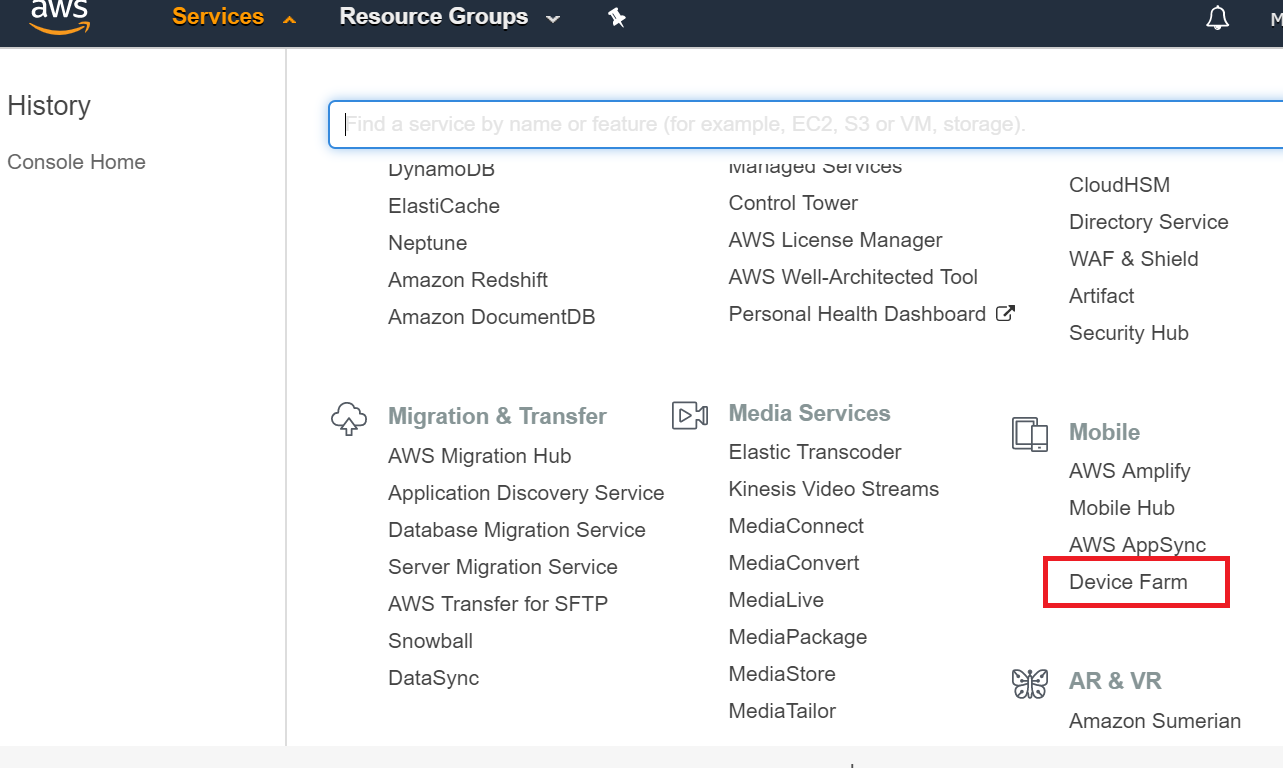Open Kinesis Video Streams

[x=833, y=489]
